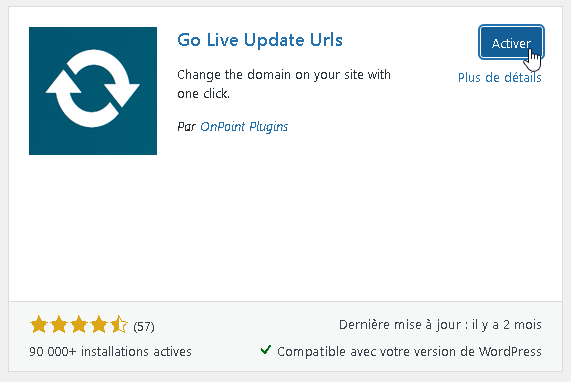Visit the OnPoint Plugins author link
This screenshot has height=382, width=571.
244,126
